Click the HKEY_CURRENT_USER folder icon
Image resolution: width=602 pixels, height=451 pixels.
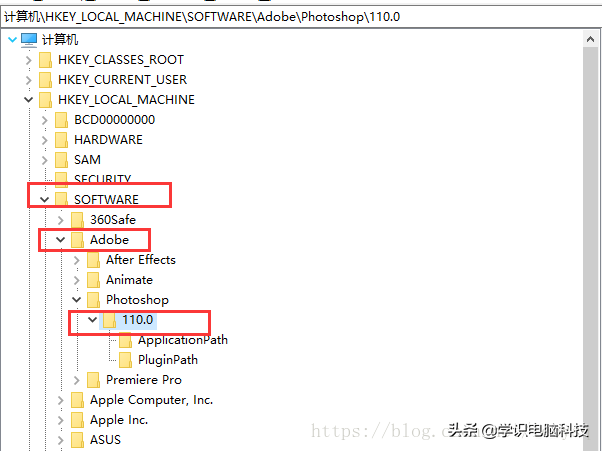46,80
